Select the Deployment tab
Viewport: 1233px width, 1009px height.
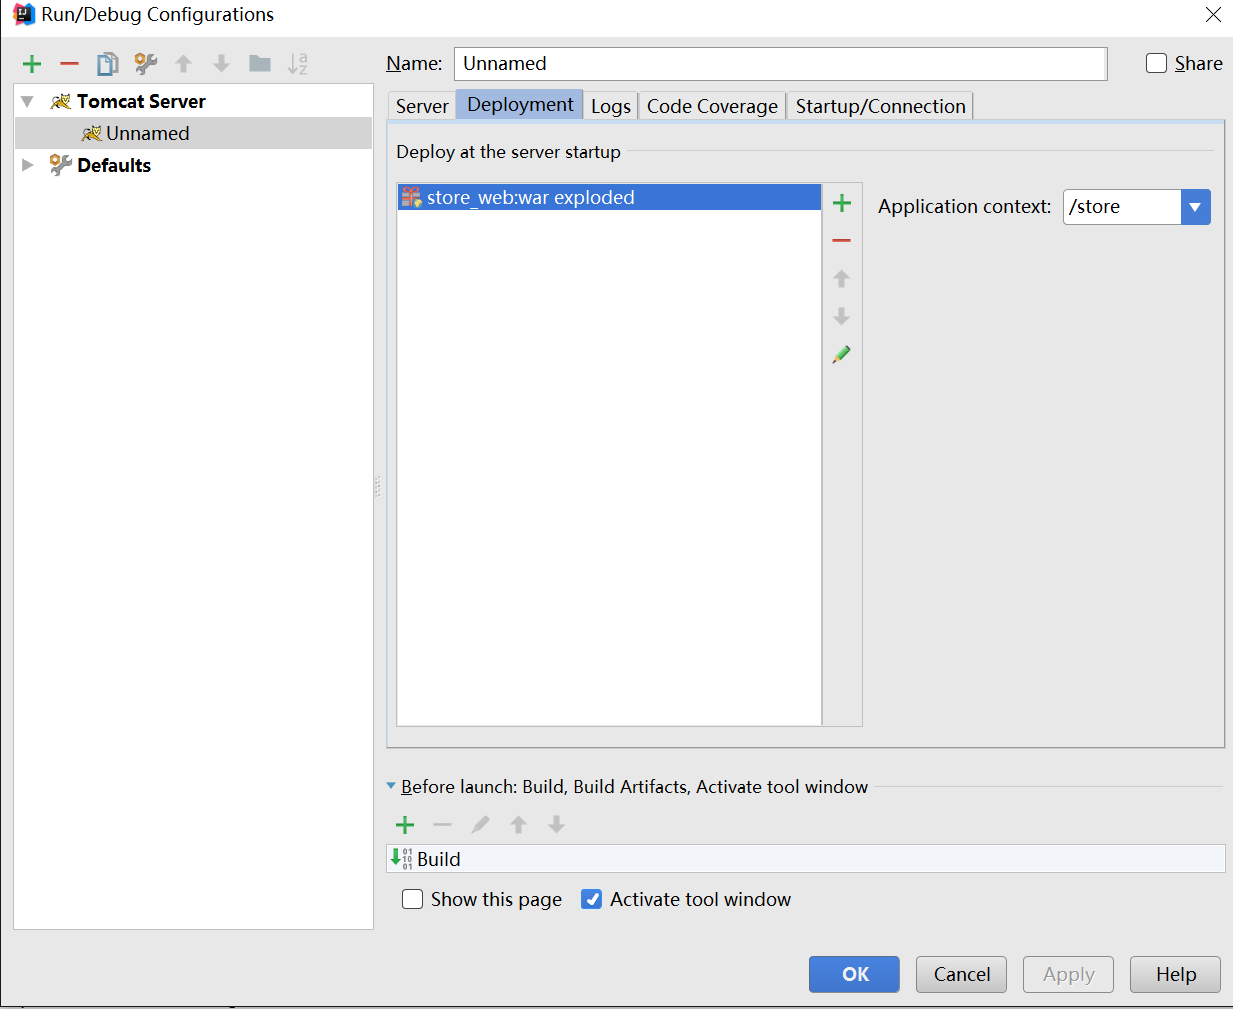[x=520, y=104]
